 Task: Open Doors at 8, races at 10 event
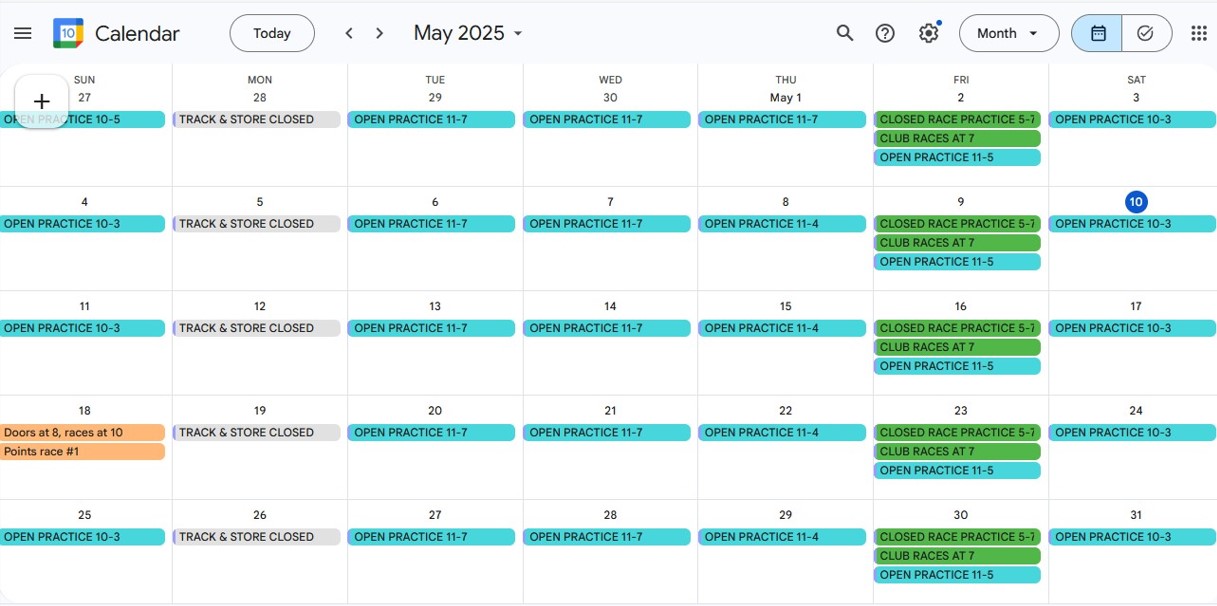[x=82, y=433]
